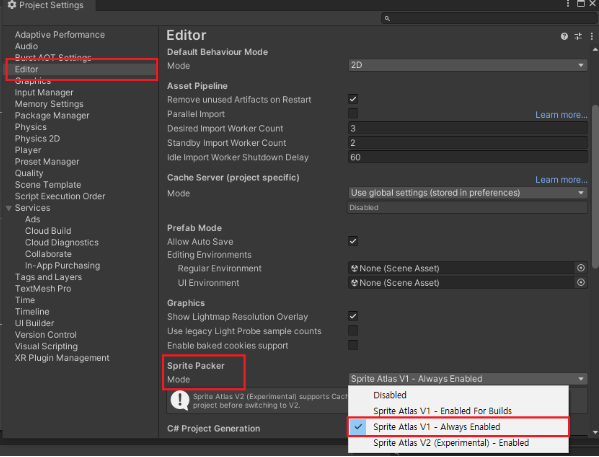Click the gear icon on Project Settings tab
The image size is (599, 457).
pyautogui.click(x=12, y=5)
